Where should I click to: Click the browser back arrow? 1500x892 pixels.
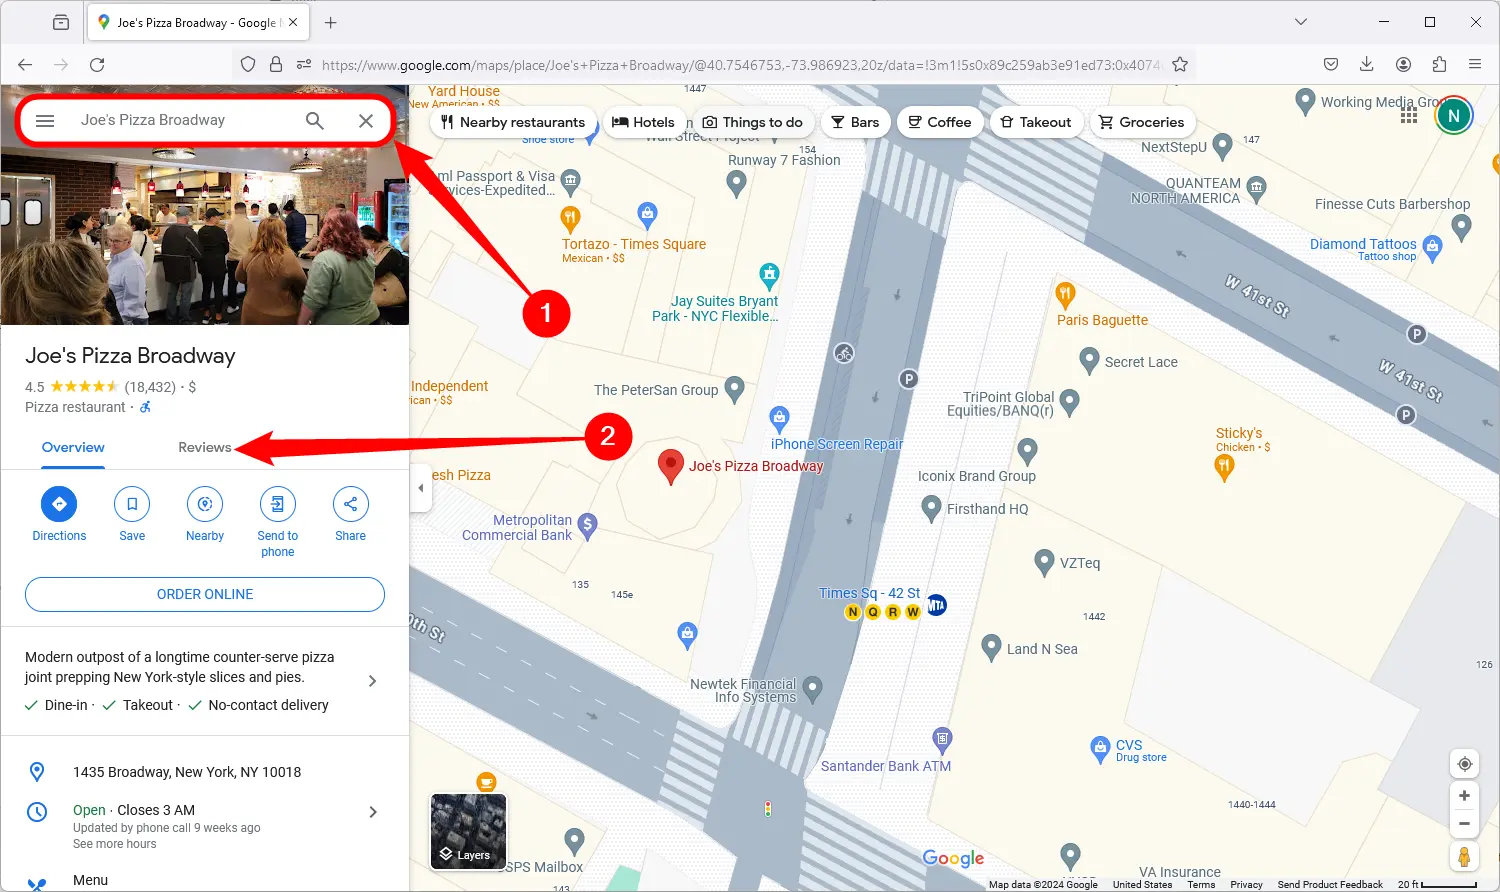pos(25,64)
